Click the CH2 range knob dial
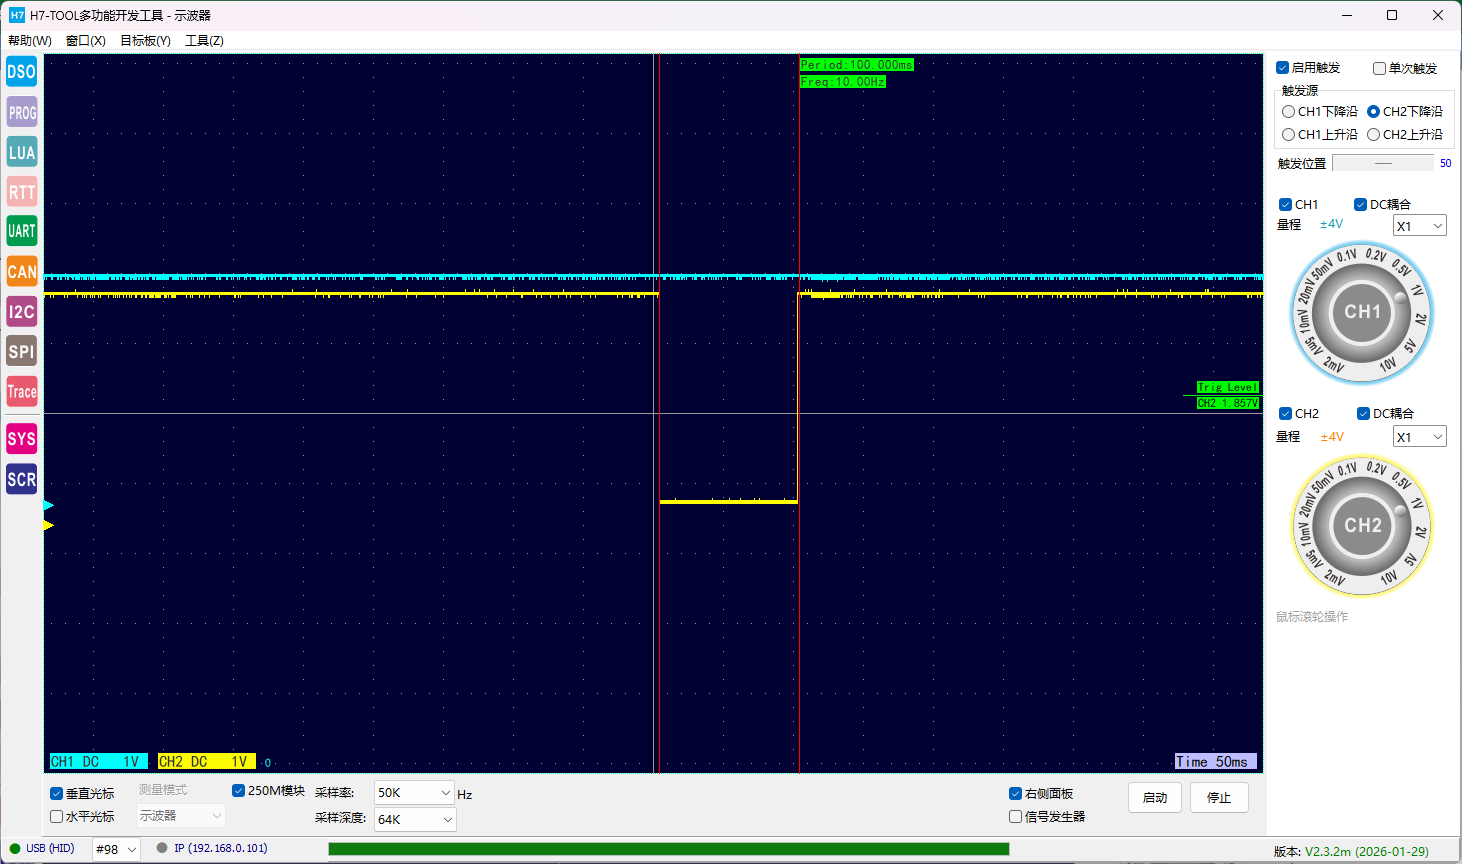 pyautogui.click(x=1362, y=526)
